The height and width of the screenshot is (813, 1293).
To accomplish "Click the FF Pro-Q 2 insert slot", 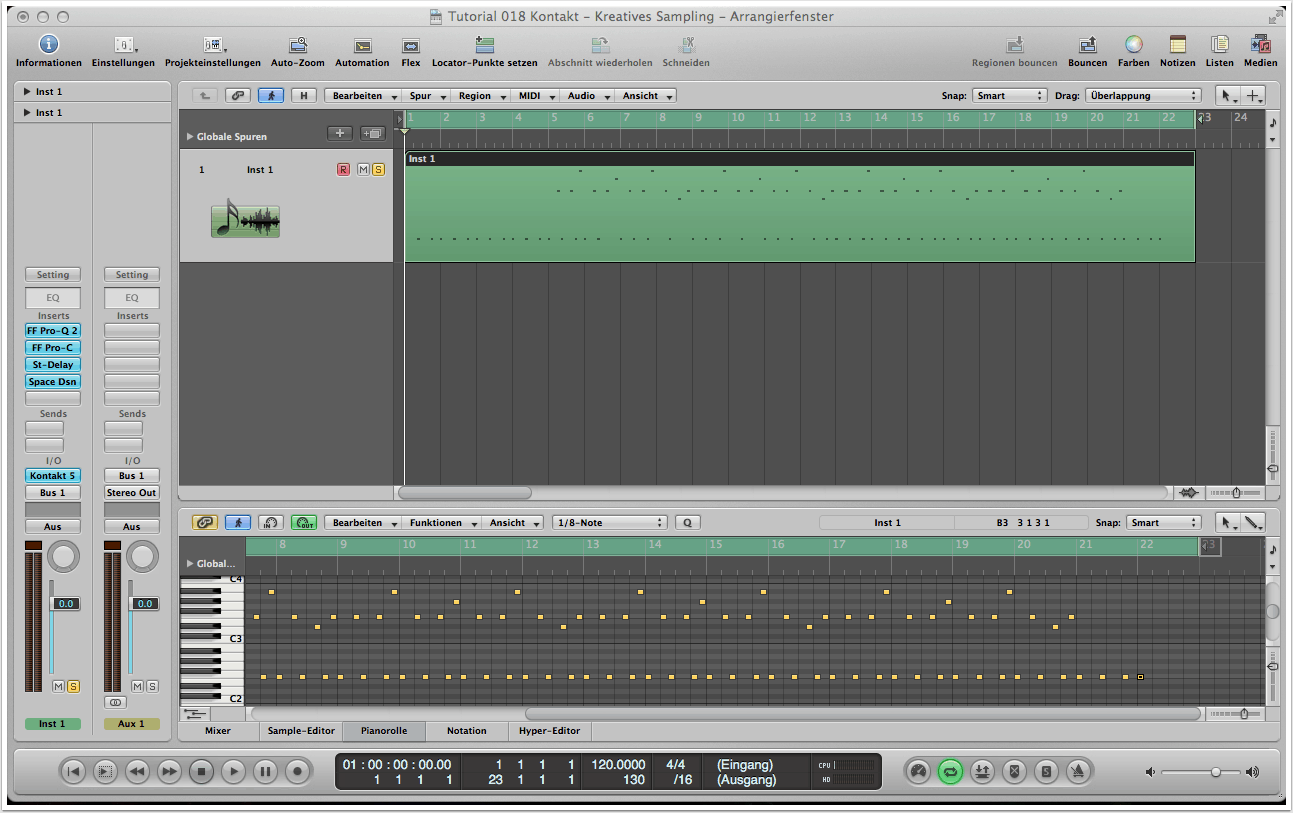I will click(53, 330).
